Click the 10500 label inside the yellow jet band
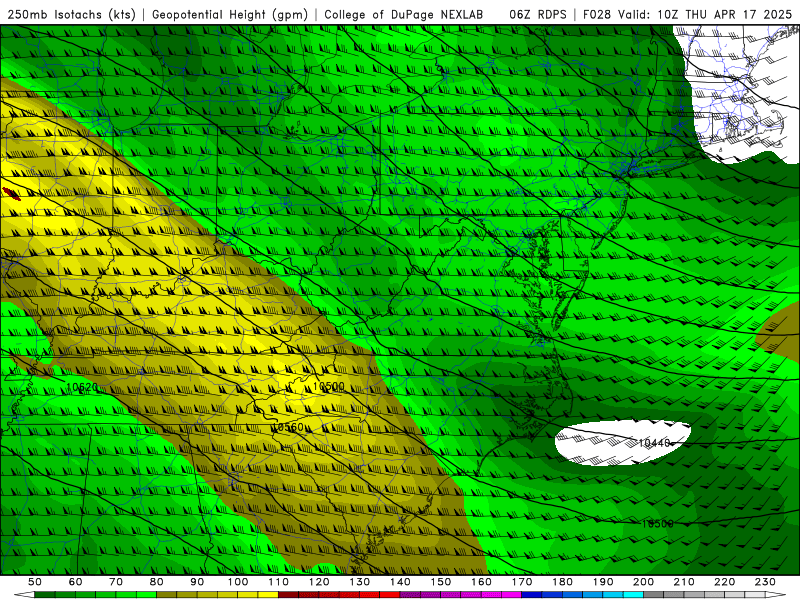Viewport: 800px width, 600px height. (x=329, y=386)
